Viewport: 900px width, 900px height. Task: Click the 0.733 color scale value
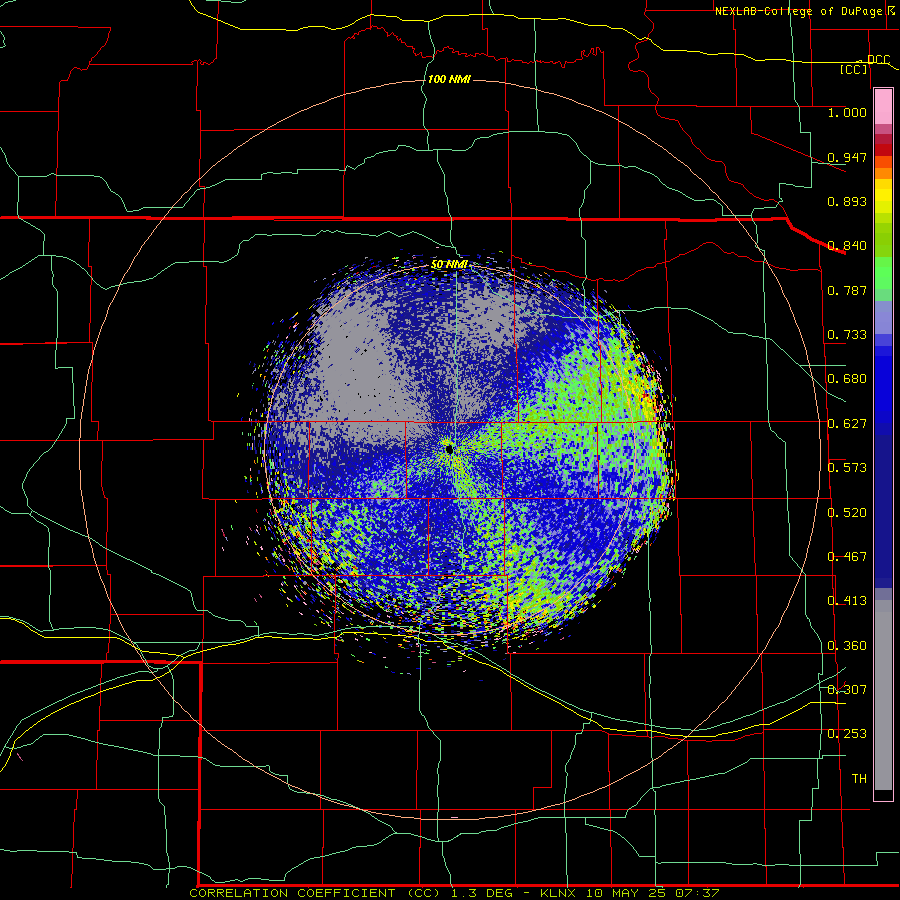[x=847, y=335]
